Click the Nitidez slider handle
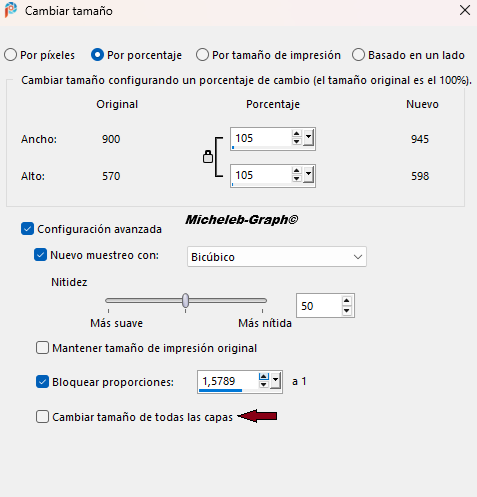 186,301
